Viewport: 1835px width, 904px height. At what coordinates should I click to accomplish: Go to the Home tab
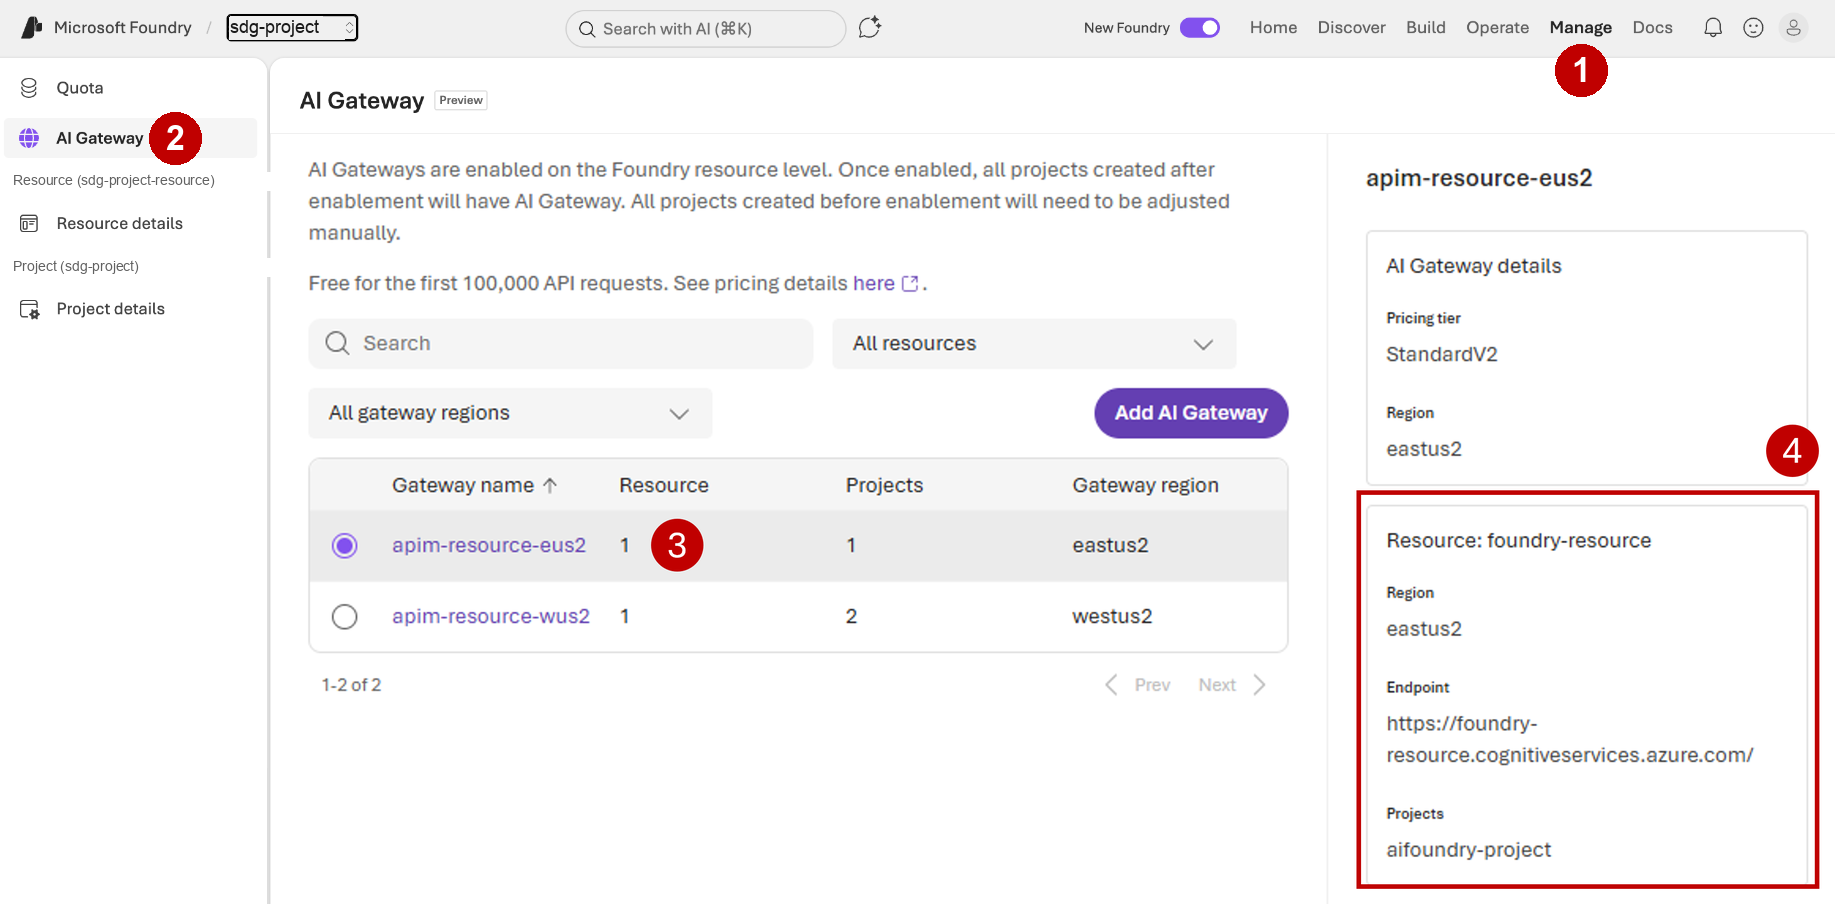[1273, 28]
